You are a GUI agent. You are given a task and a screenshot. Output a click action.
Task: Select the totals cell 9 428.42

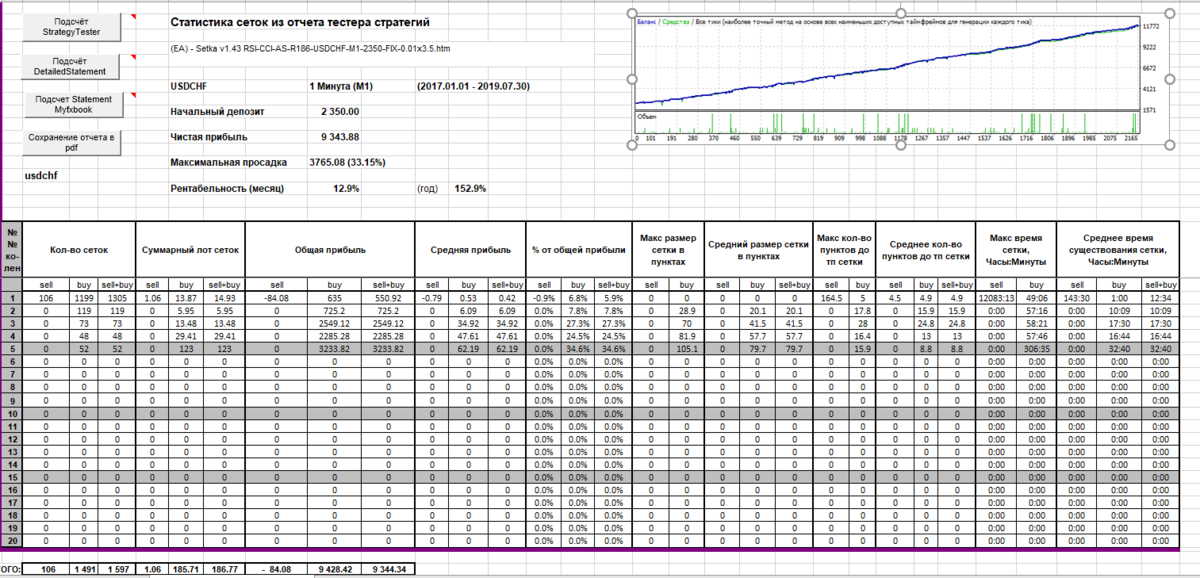(x=332, y=568)
